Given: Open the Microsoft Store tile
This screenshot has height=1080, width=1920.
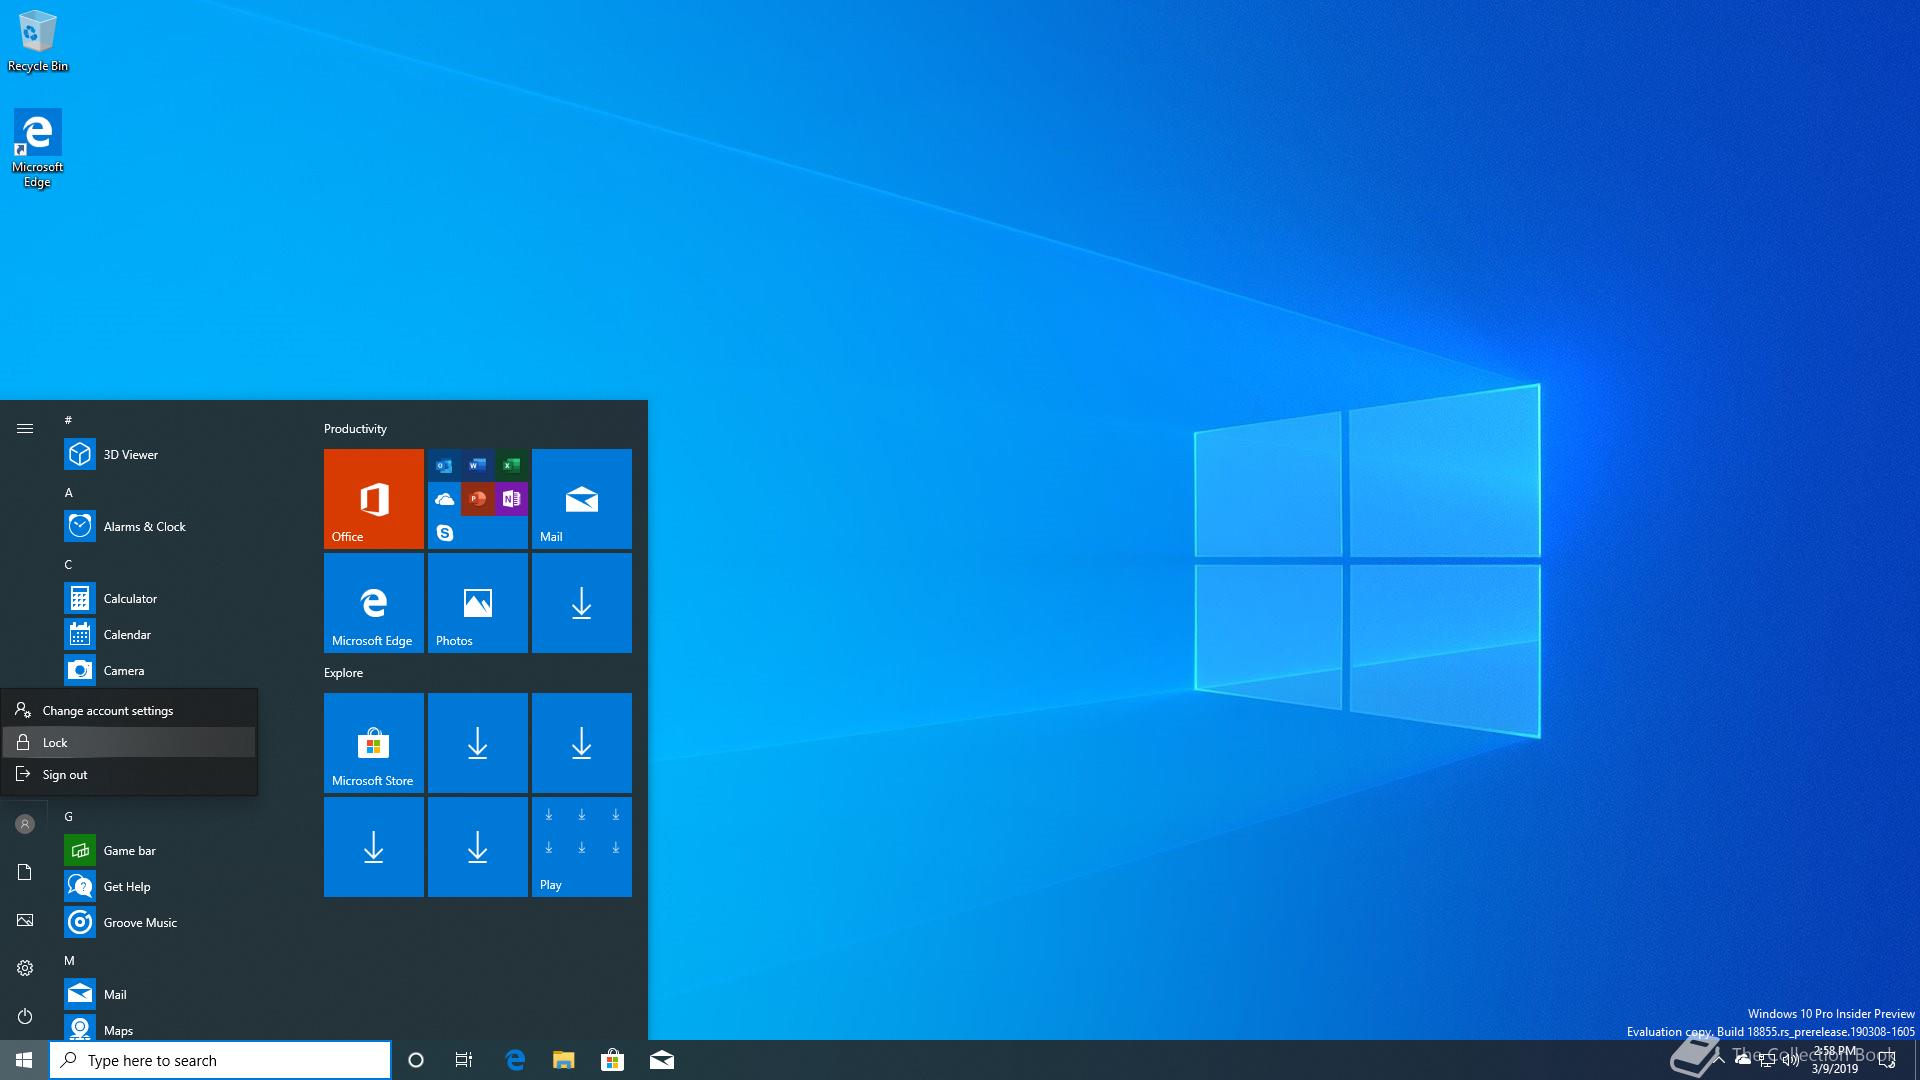Looking at the screenshot, I should 374,743.
